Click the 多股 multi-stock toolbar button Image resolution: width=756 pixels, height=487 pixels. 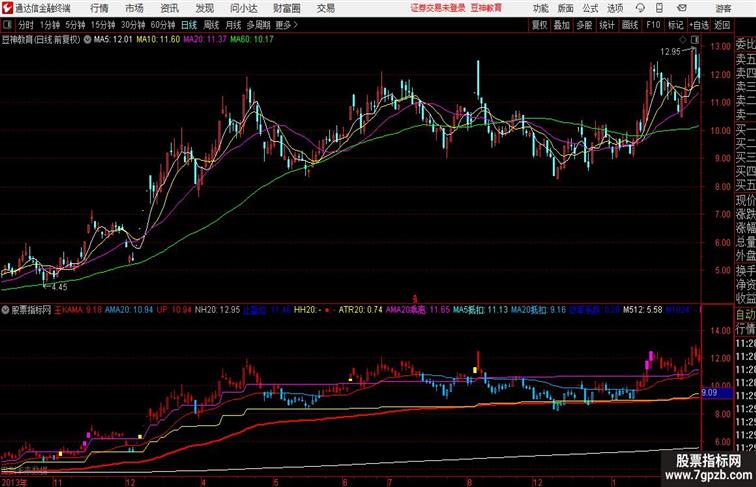tap(584, 25)
